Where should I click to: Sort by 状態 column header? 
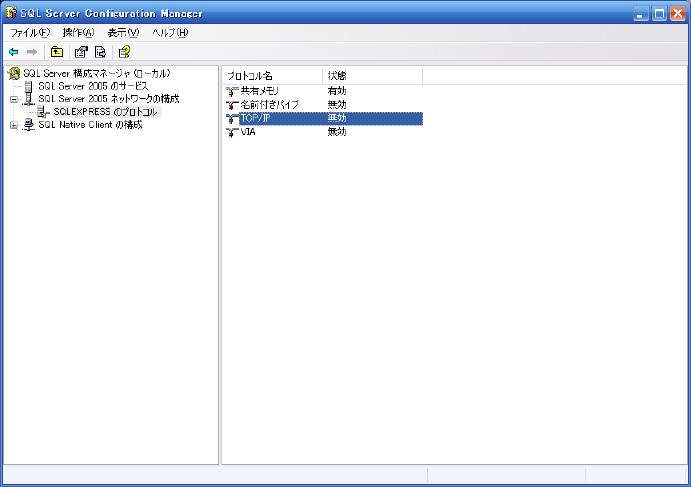pos(372,76)
